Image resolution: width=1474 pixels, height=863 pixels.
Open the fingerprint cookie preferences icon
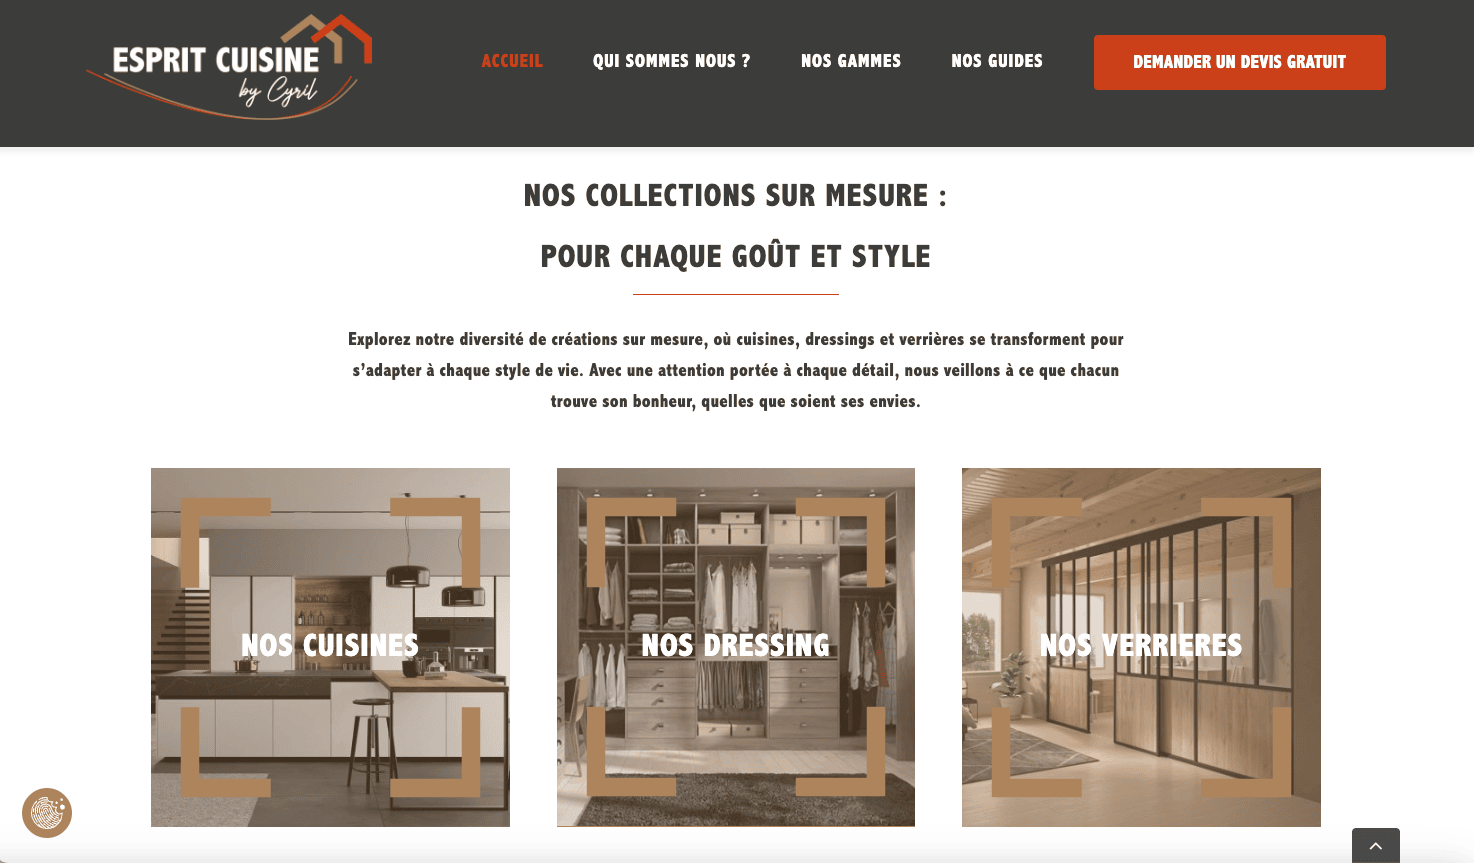tap(47, 812)
